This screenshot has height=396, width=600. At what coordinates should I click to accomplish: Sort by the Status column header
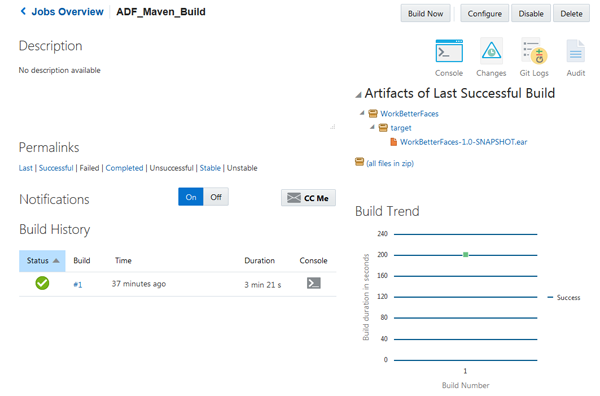click(x=42, y=261)
